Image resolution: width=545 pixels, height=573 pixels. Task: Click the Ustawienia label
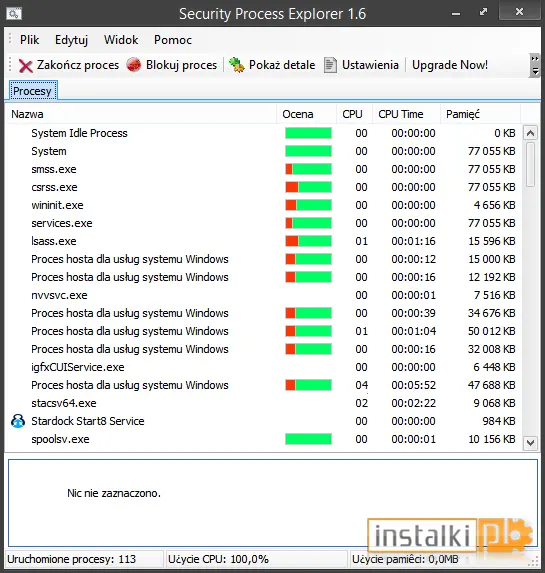pos(370,65)
